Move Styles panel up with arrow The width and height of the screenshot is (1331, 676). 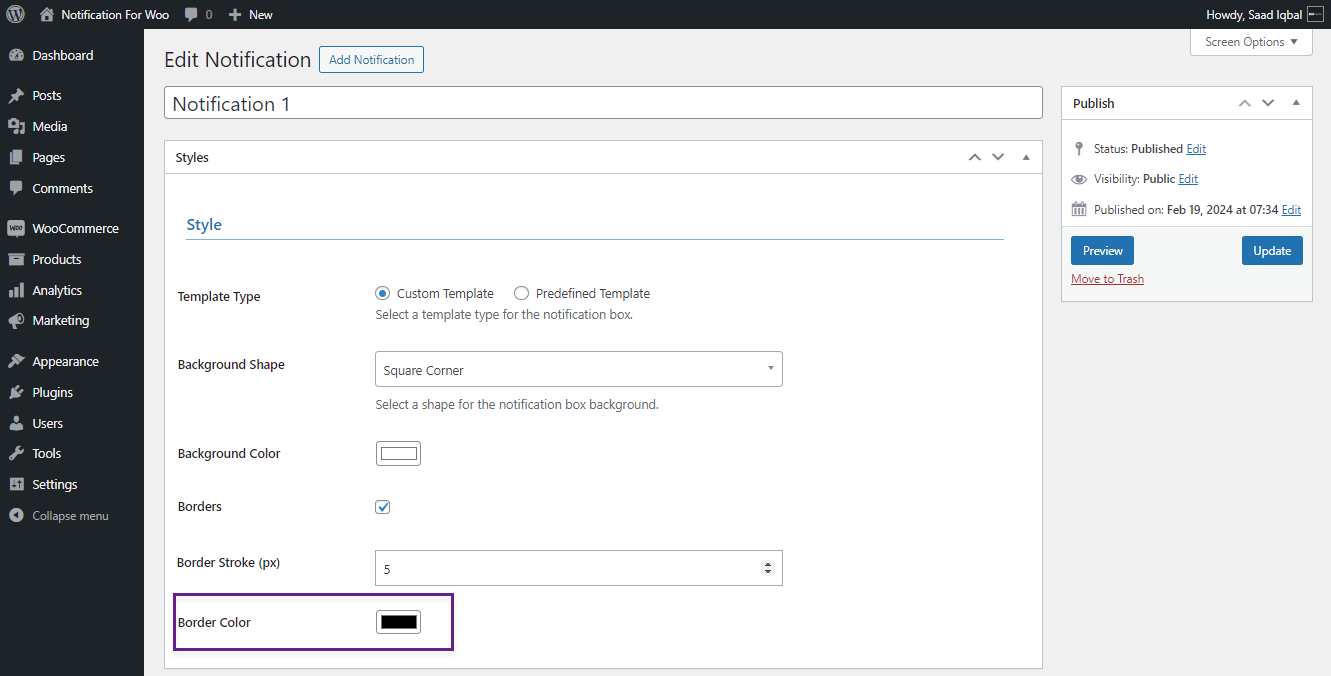coord(974,158)
